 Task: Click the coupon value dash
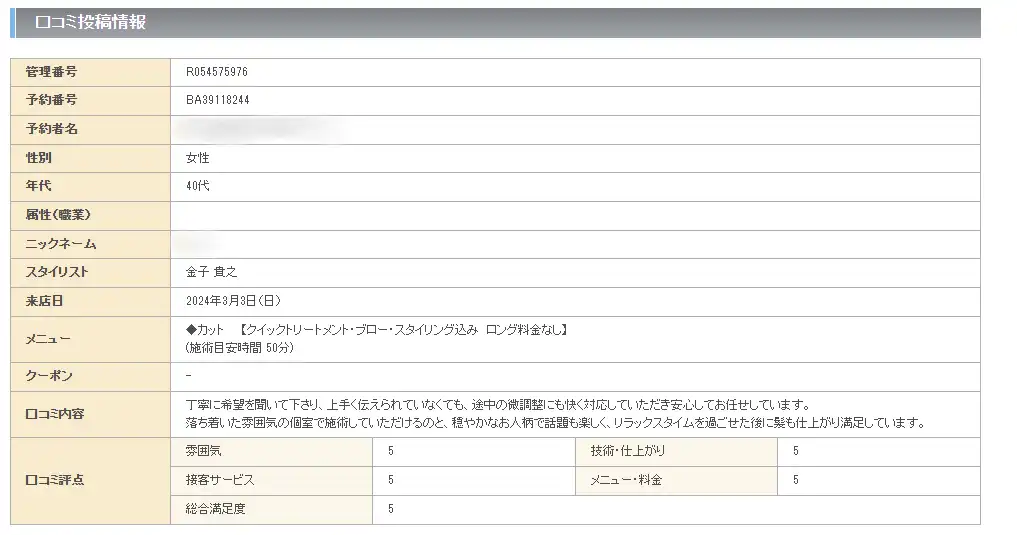pyautogui.click(x=188, y=375)
